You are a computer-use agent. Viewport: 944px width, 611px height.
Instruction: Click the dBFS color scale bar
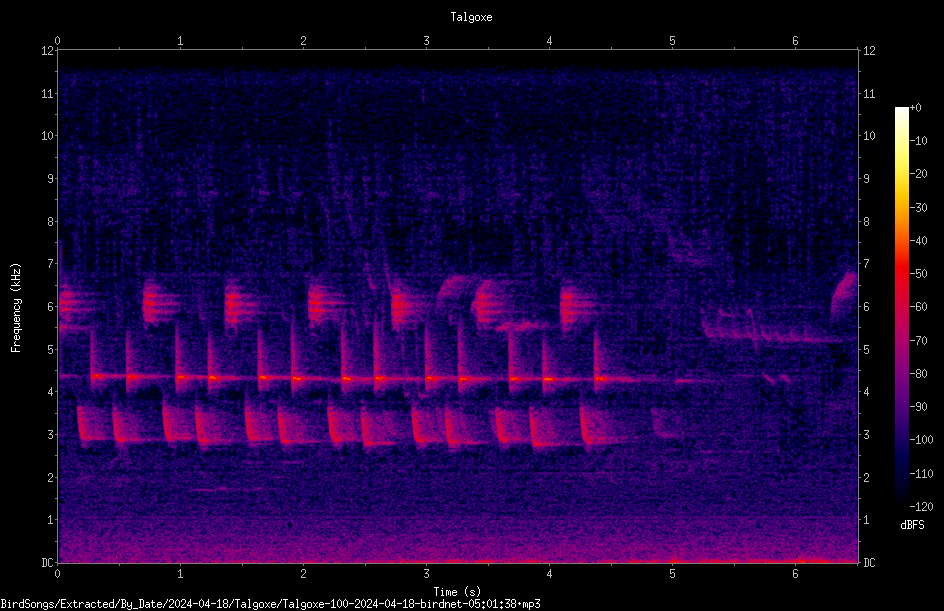[x=901, y=306]
